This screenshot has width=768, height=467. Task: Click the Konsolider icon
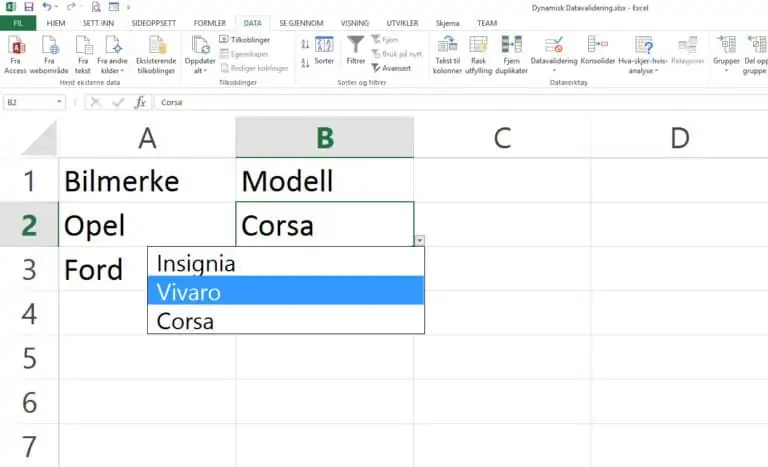[x=597, y=45]
